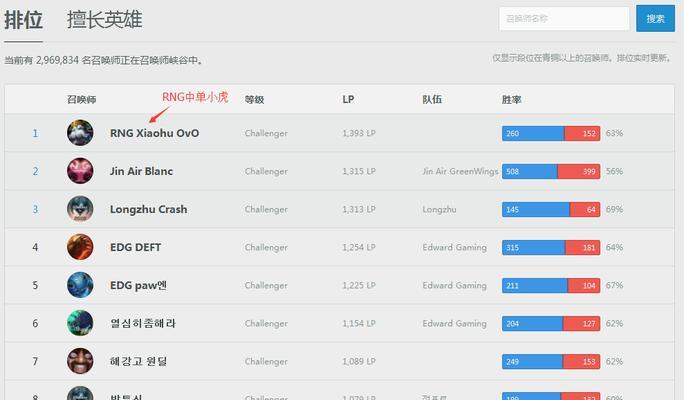Screen dimensions: 684x400
Task: Click the 1,393 LP value
Action: 359,133
